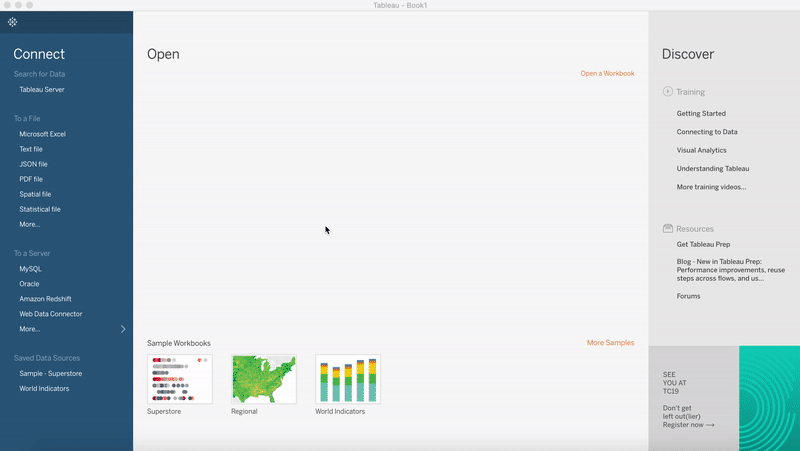This screenshot has height=451, width=800.
Task: Click the teal TC19 banner graphic
Action: [x=769, y=398]
